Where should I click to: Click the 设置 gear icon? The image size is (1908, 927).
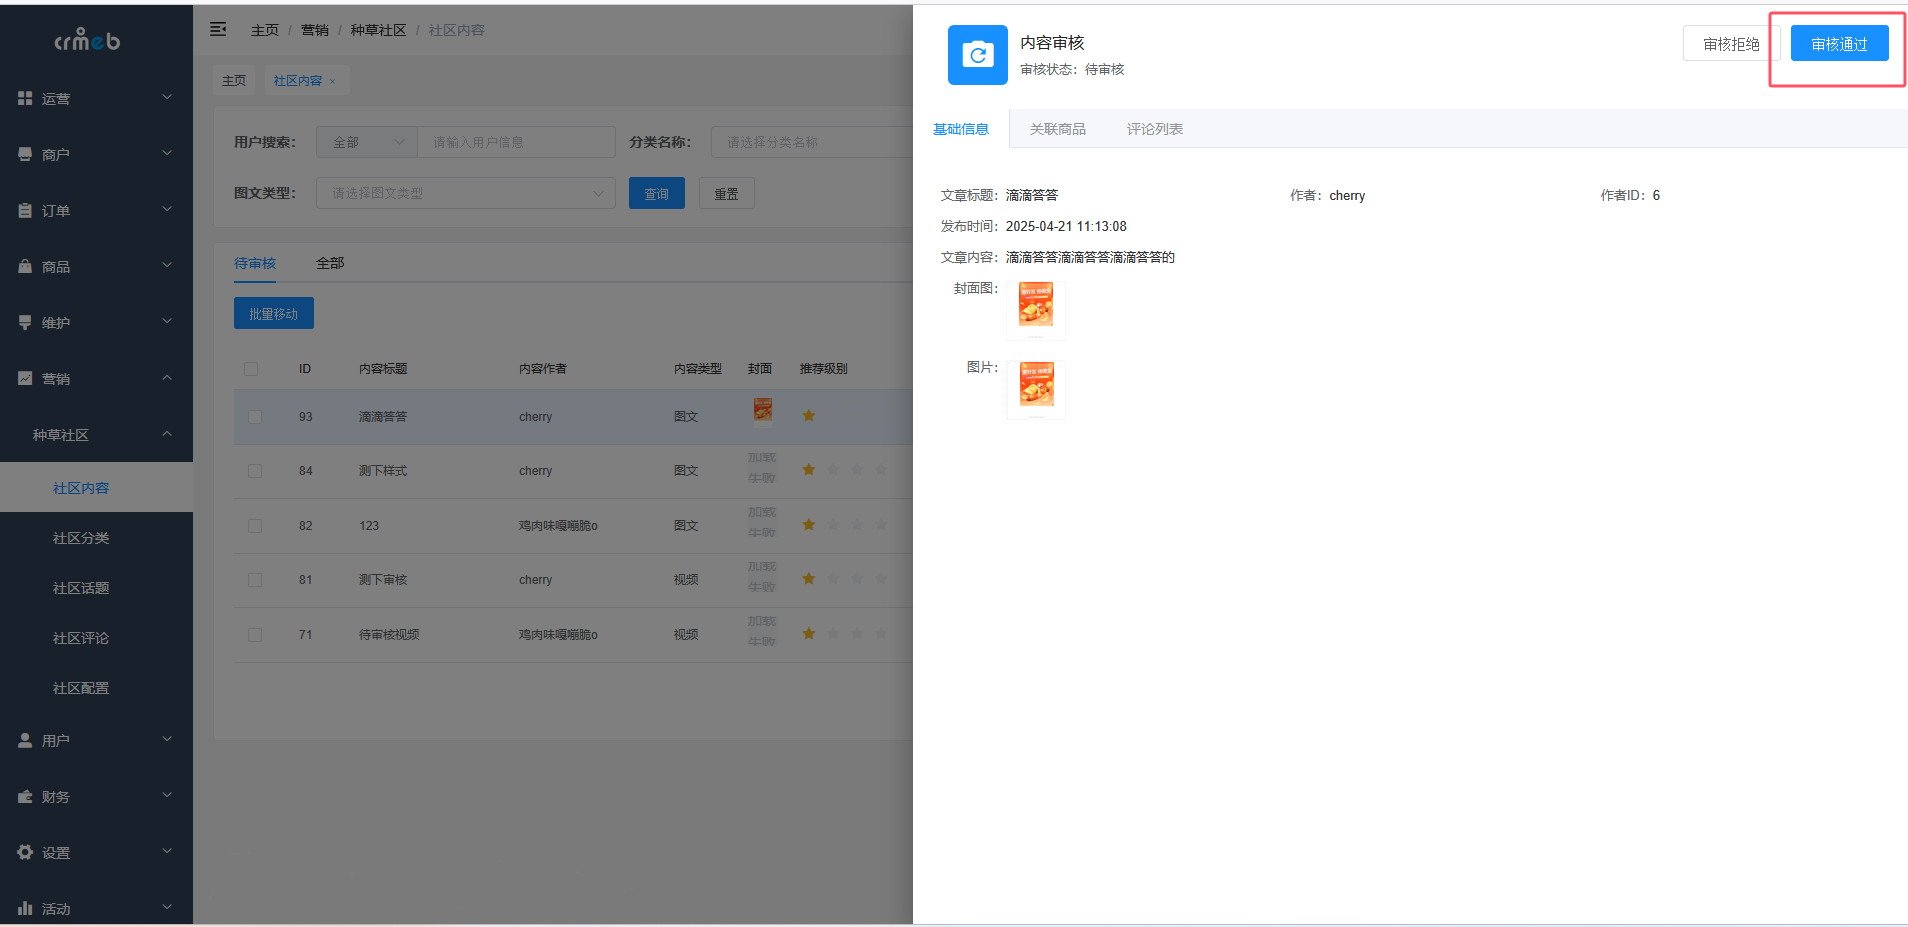pyautogui.click(x=25, y=852)
